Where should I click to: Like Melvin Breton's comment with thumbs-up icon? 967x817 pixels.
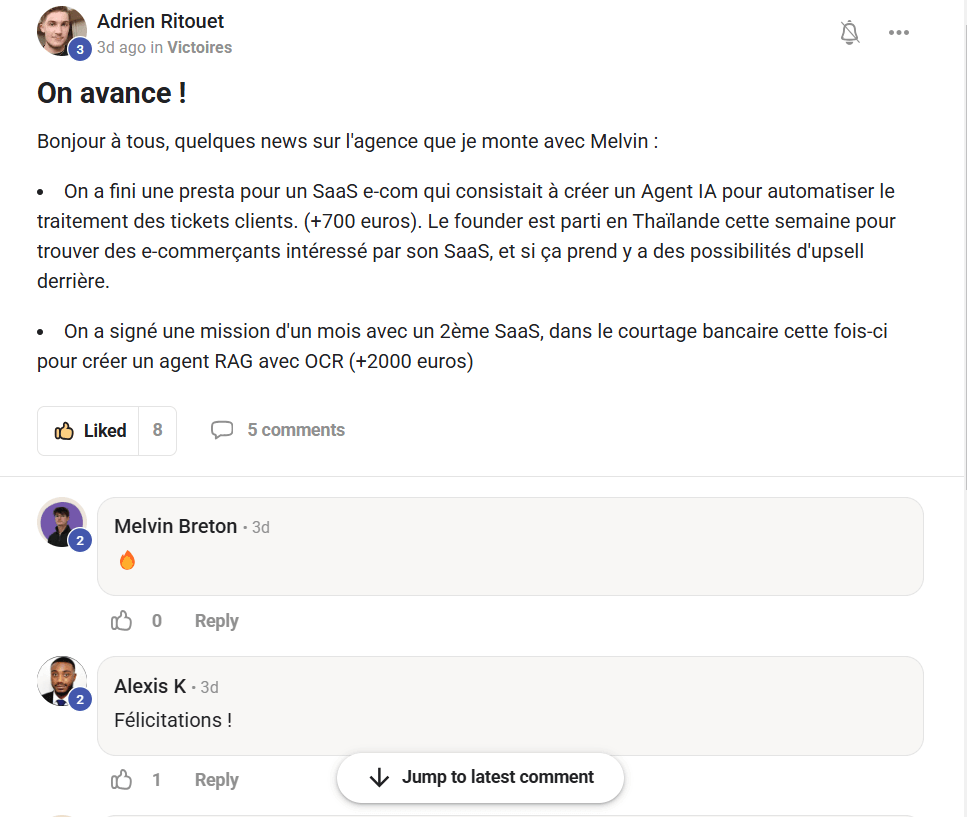(122, 621)
